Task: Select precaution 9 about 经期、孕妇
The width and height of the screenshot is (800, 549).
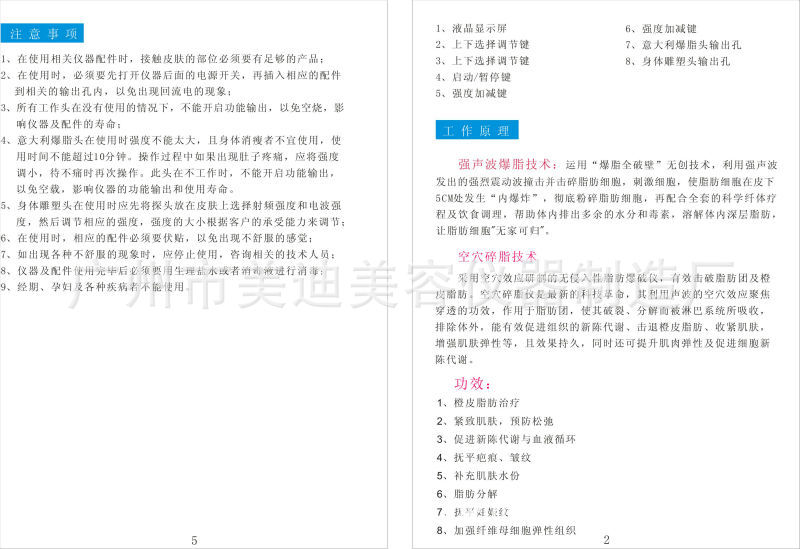Action: click(x=95, y=287)
